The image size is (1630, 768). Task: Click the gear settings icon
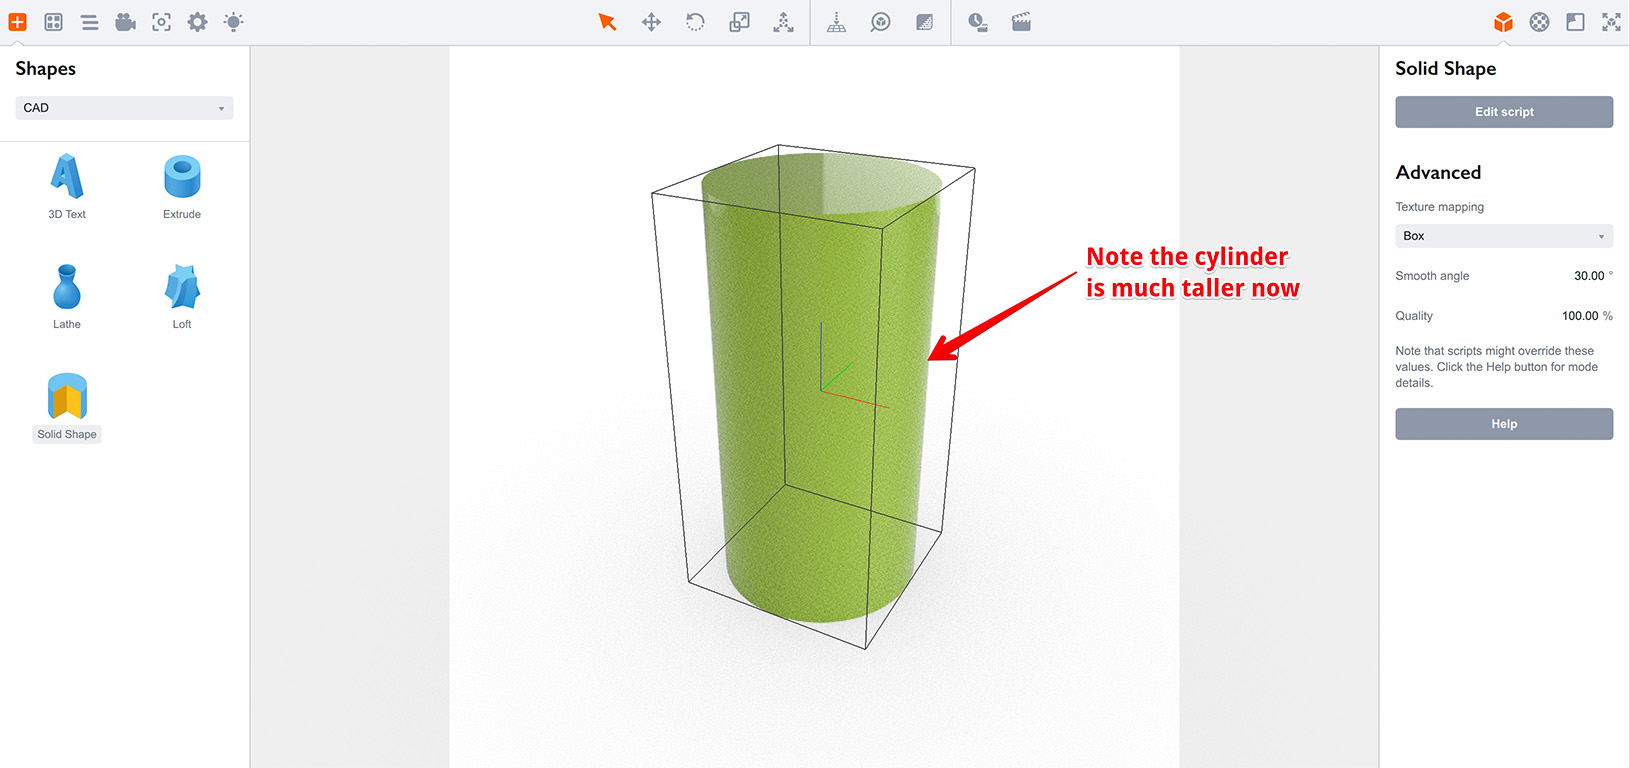coord(197,22)
